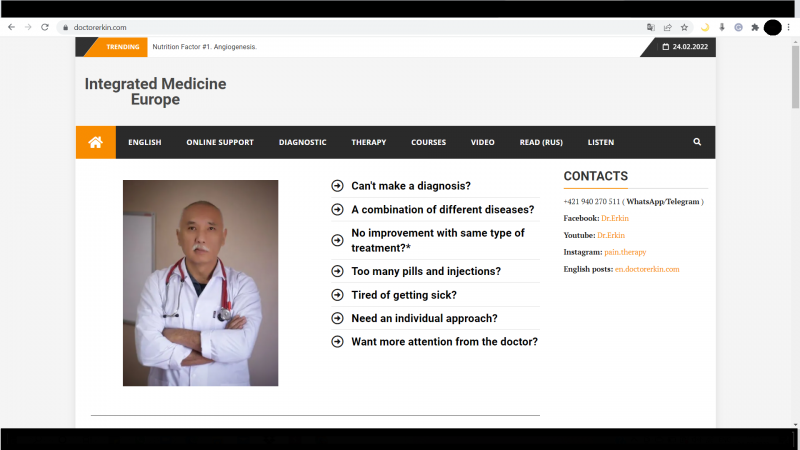Image resolution: width=800 pixels, height=450 pixels.
Task: Click the doctor portrait photo
Action: [201, 283]
